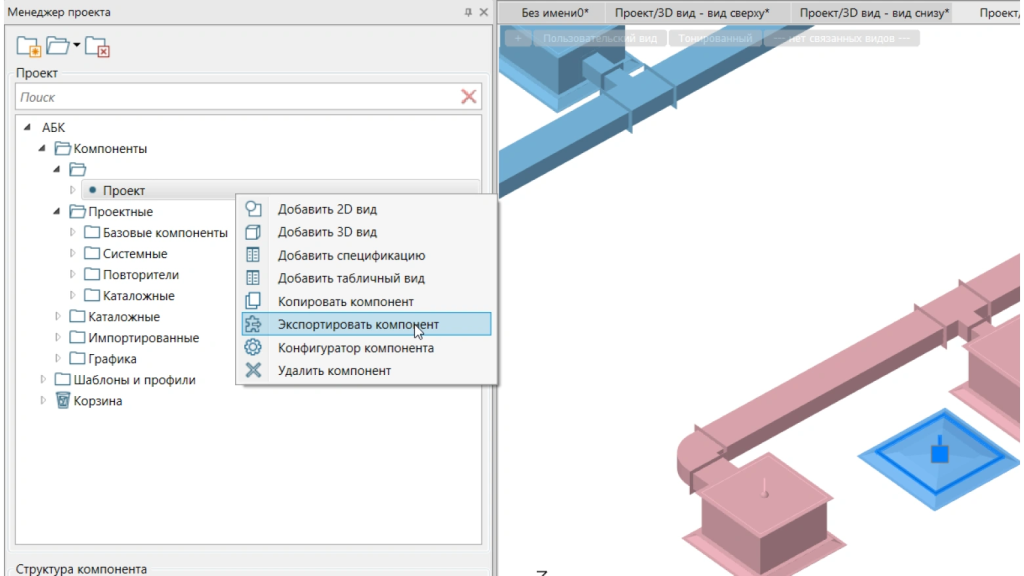Switch to Проект/3D вид - вид сверху tab
This screenshot has height=576, width=1024.
pos(692,12)
